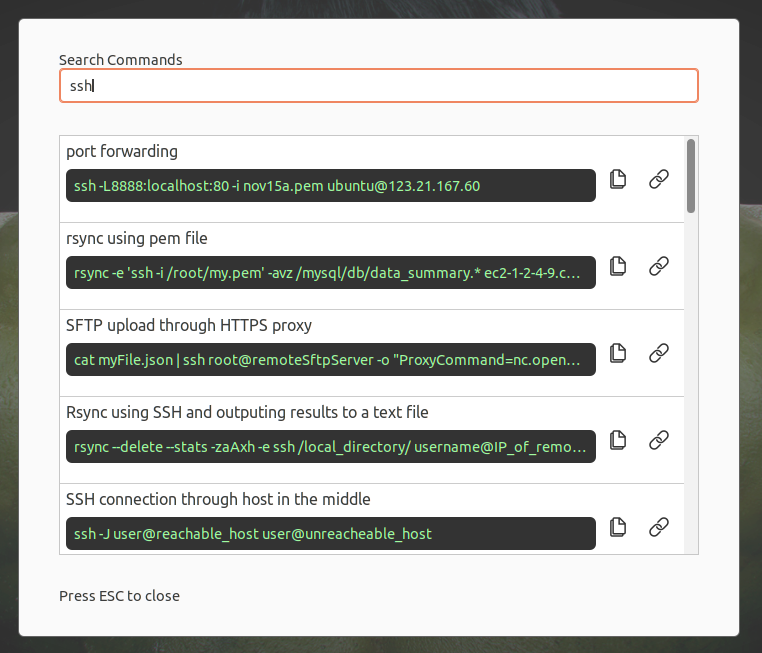
Task: Click the Search Commands input field
Action: pos(378,86)
